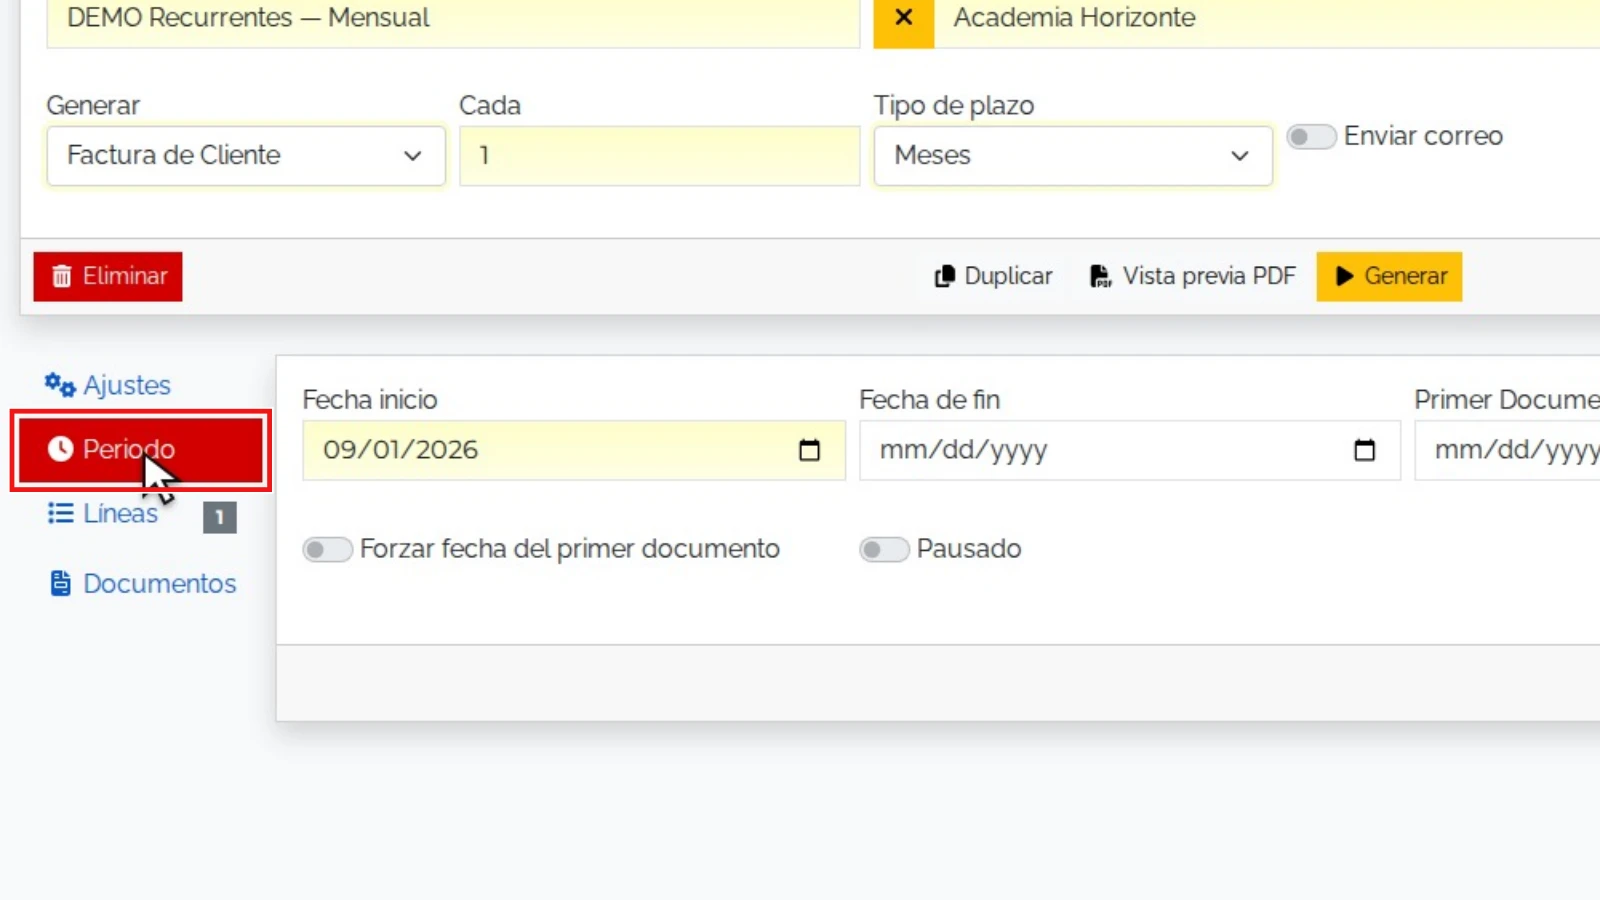Open the Fecha inicio calendar picker icon
Viewport: 1600px width, 900px height.
point(809,450)
